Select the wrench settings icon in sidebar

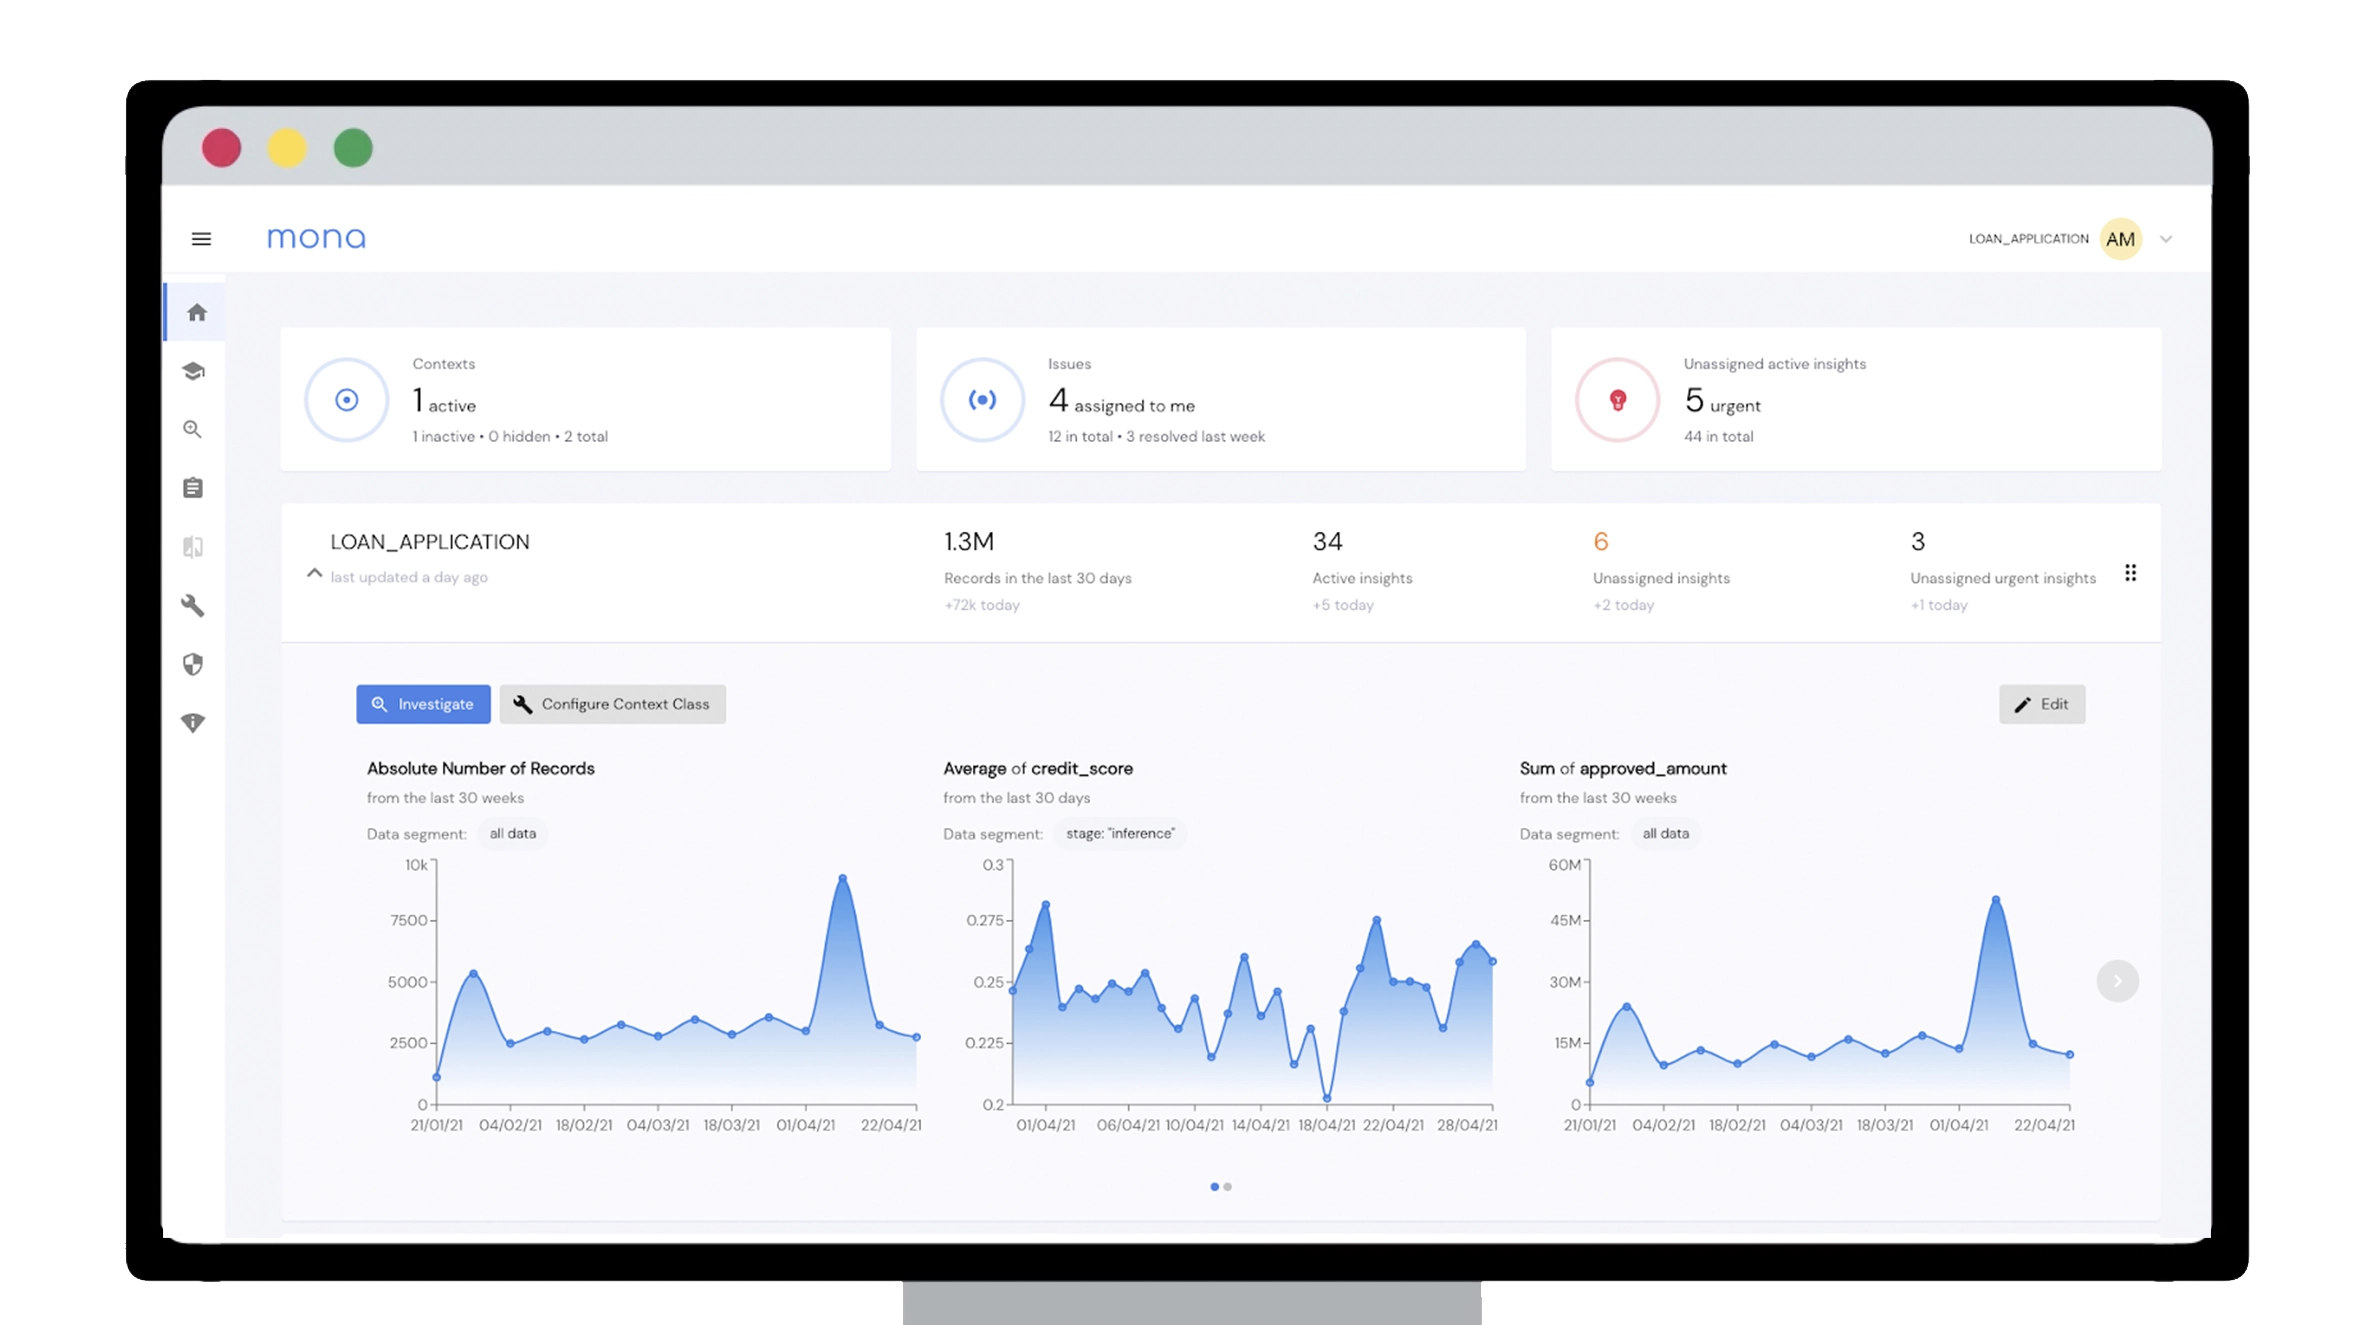pos(194,606)
